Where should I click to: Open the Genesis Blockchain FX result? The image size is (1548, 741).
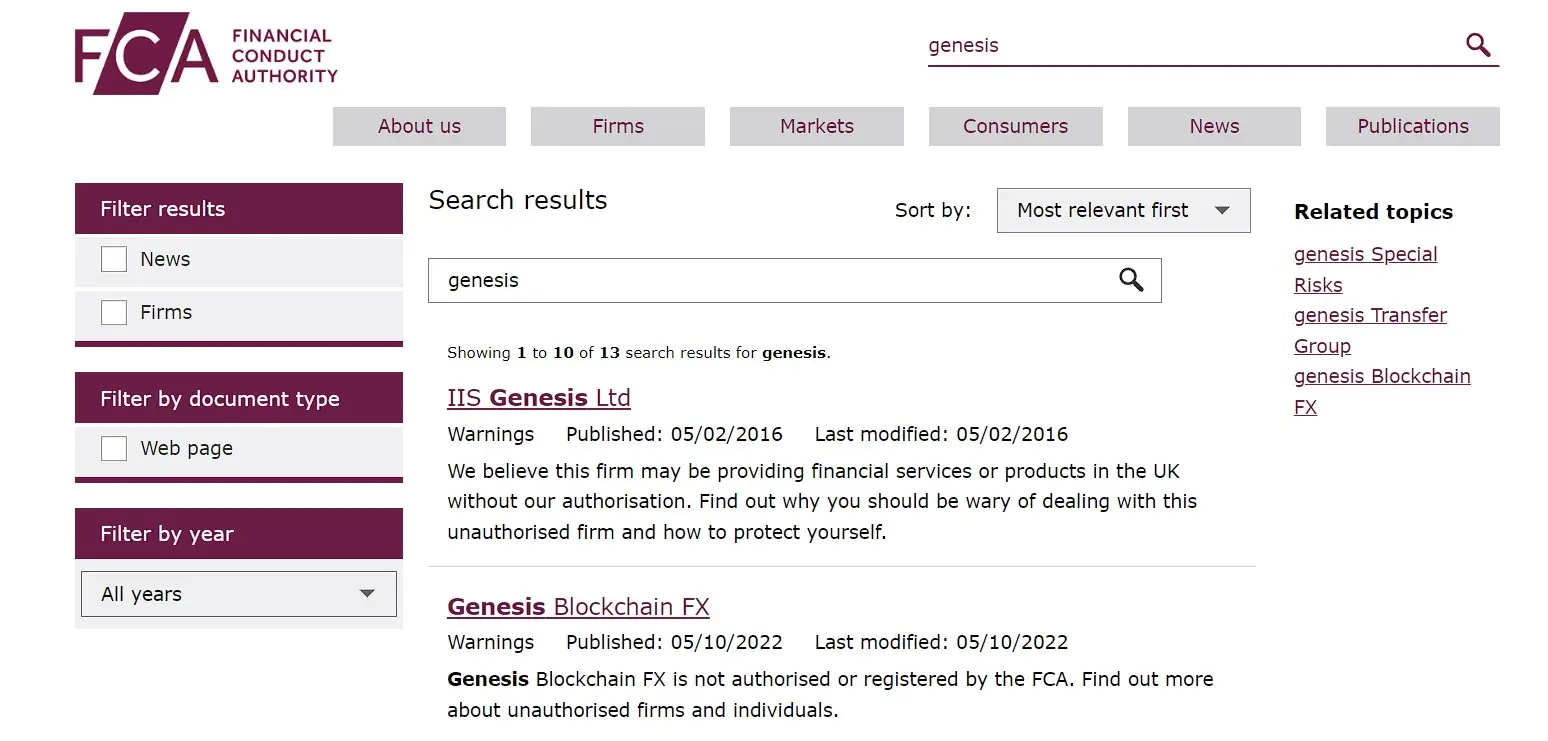578,606
